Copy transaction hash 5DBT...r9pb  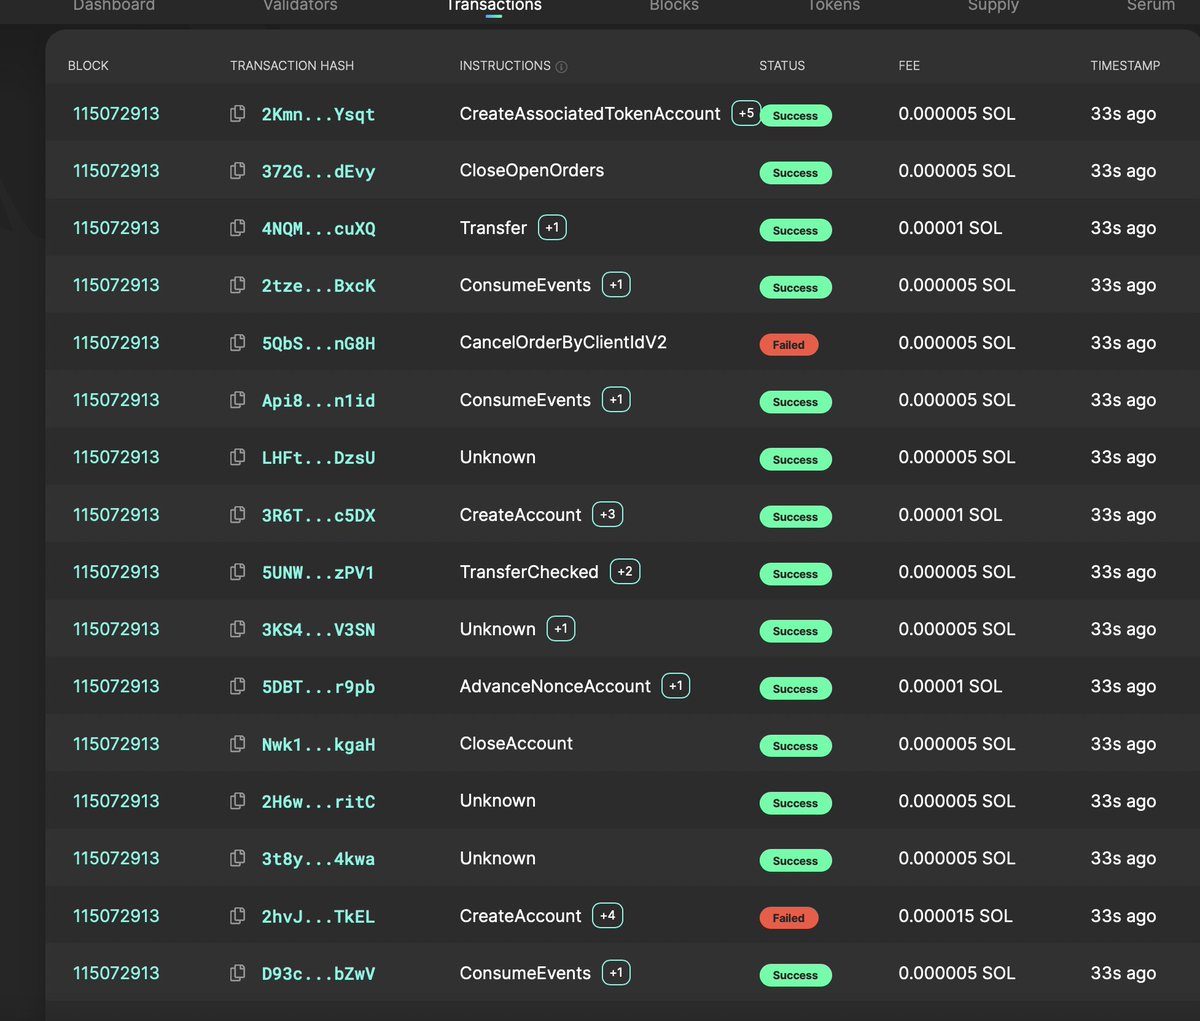click(238, 686)
